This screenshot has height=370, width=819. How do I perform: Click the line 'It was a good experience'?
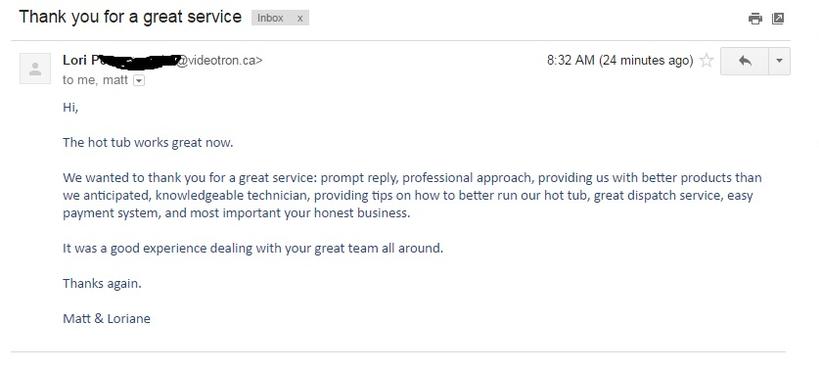point(253,248)
